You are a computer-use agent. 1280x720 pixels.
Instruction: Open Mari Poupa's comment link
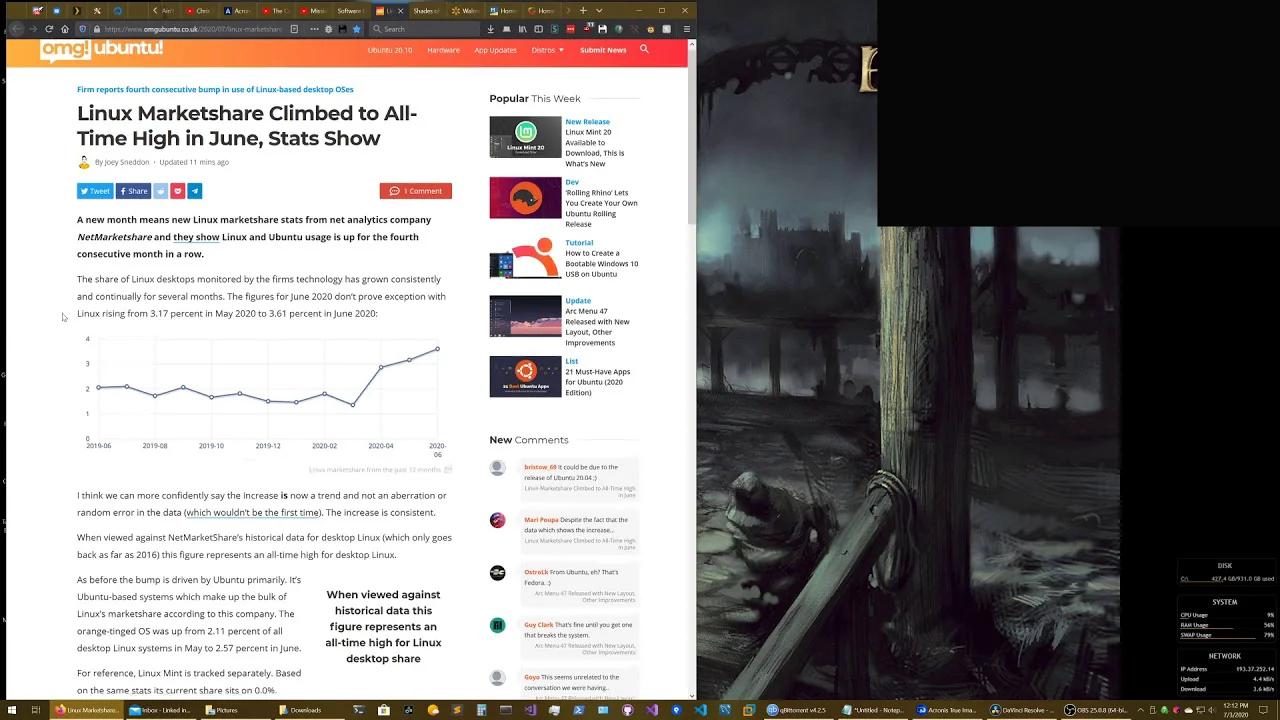click(x=541, y=520)
